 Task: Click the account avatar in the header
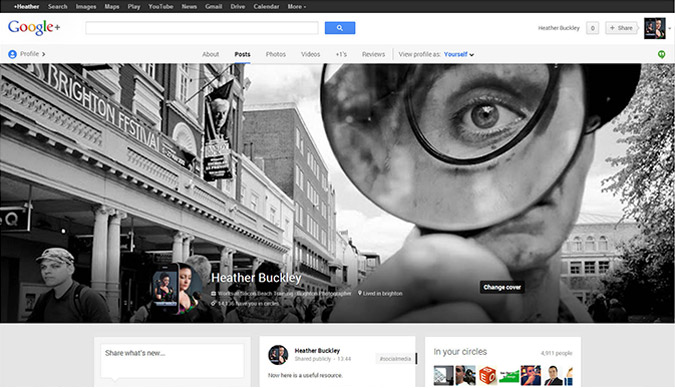tap(654, 28)
